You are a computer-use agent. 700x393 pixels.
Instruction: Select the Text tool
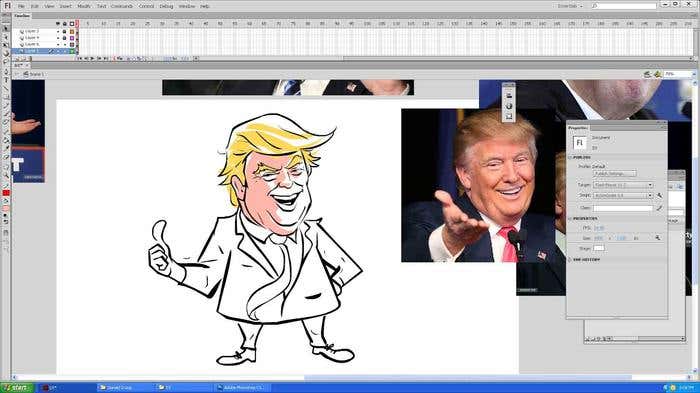(x=6, y=80)
